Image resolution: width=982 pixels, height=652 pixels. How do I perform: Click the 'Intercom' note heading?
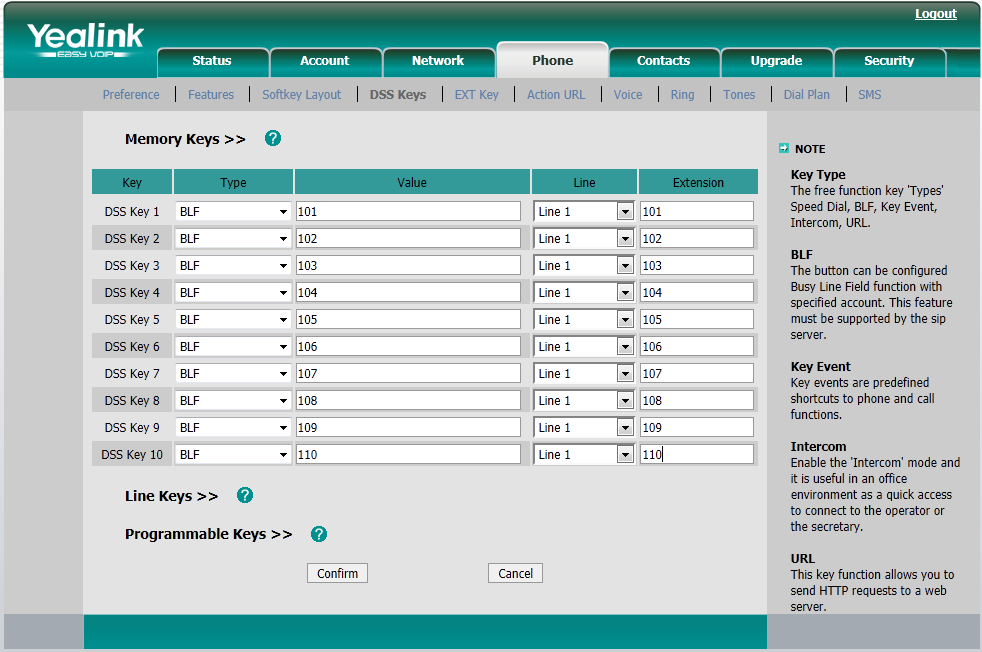coord(818,447)
